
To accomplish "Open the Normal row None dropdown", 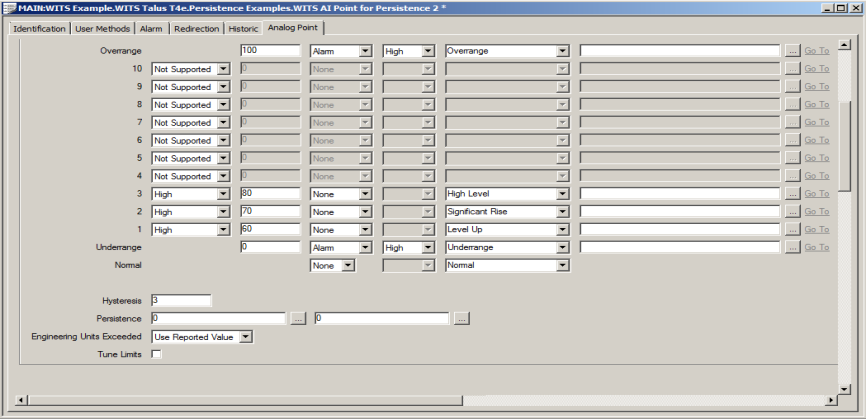I will click(349, 266).
